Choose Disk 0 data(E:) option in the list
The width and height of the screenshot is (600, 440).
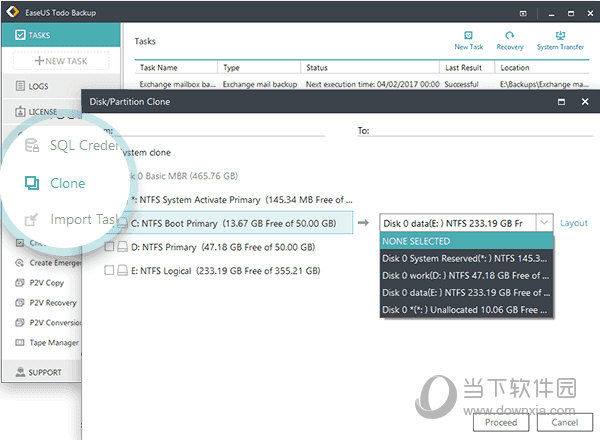(466, 293)
